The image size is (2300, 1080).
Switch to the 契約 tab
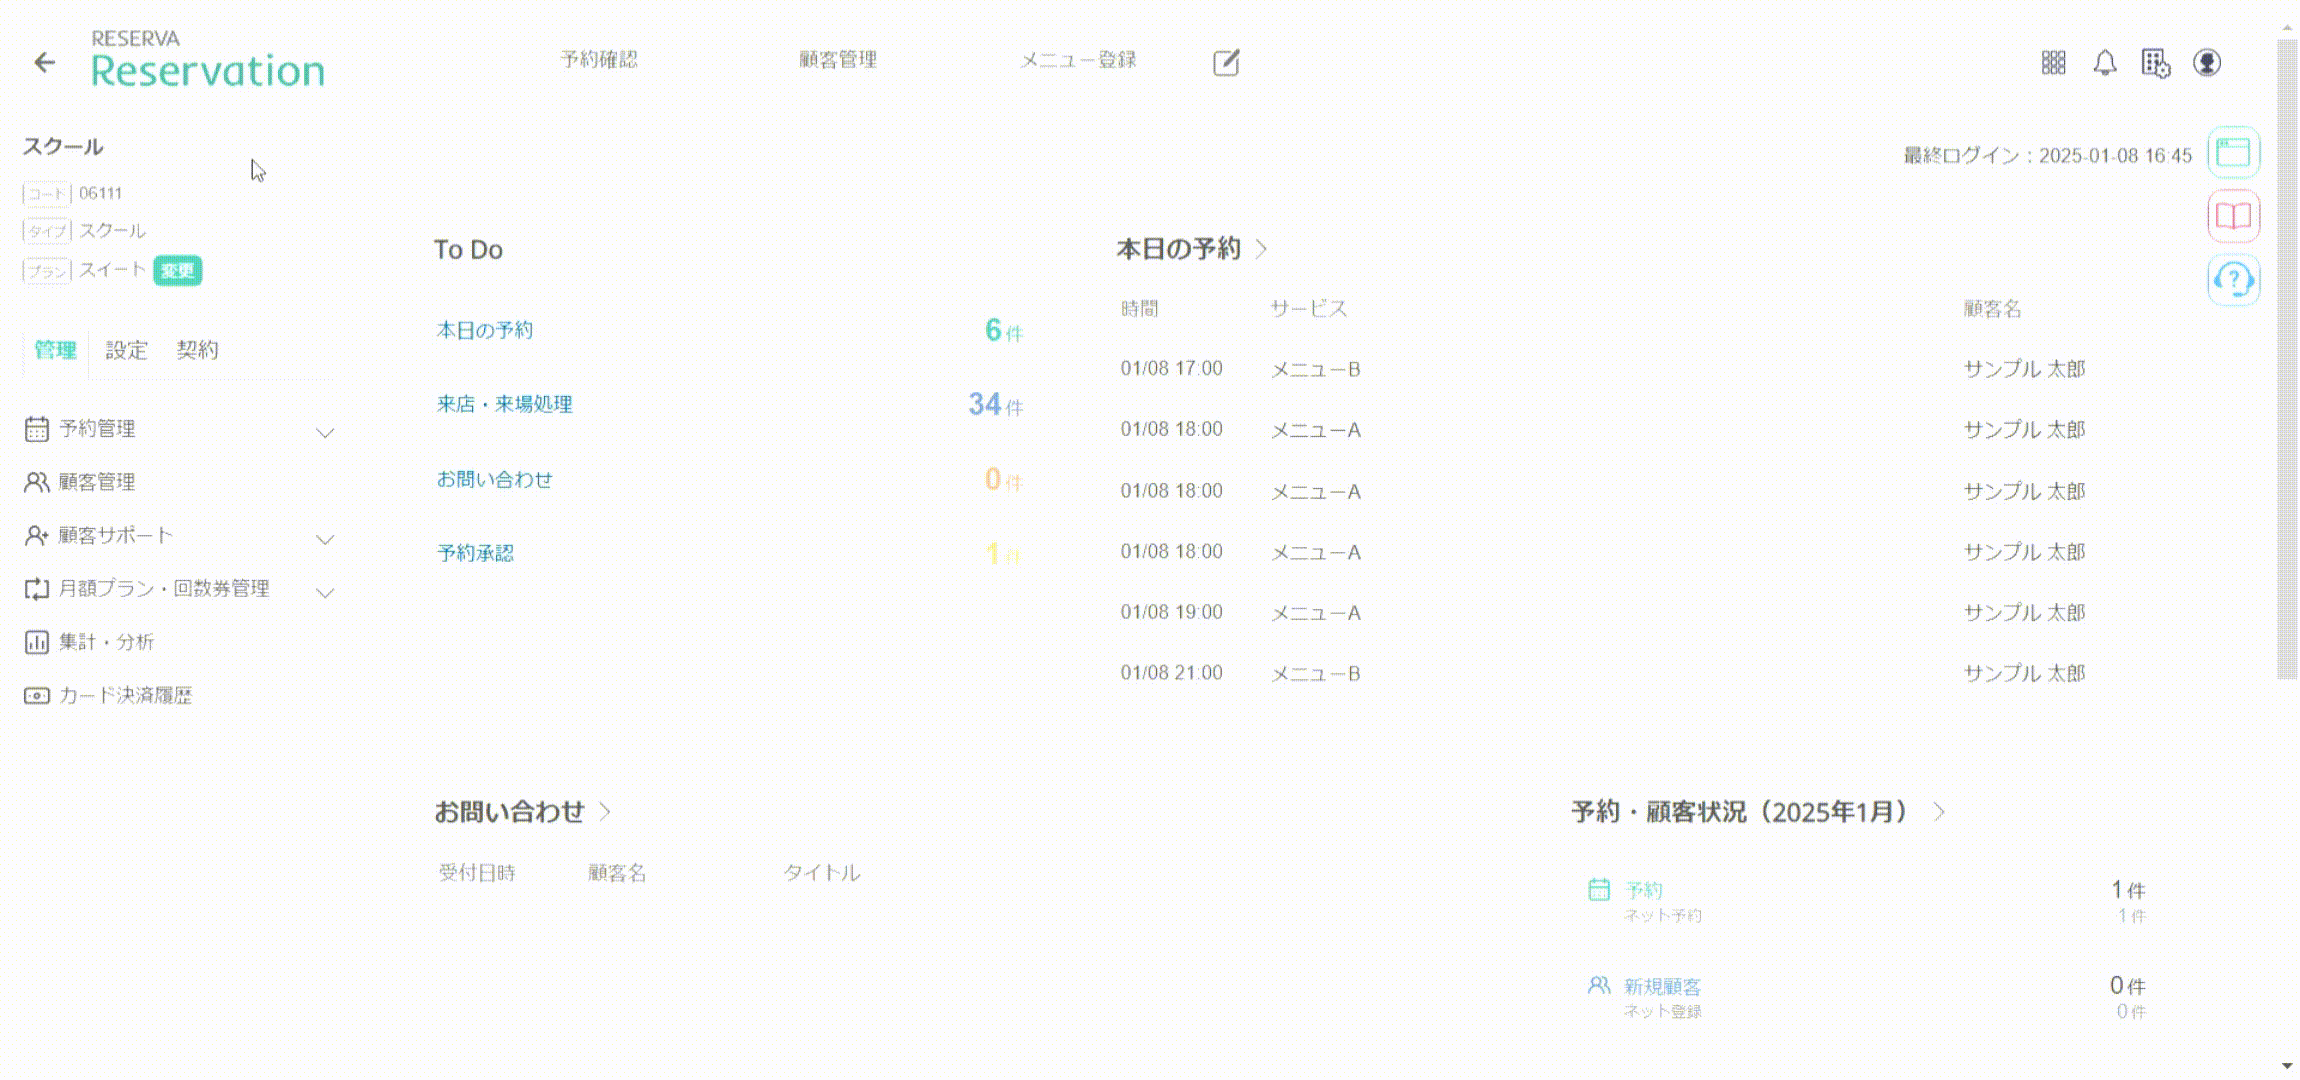197,350
